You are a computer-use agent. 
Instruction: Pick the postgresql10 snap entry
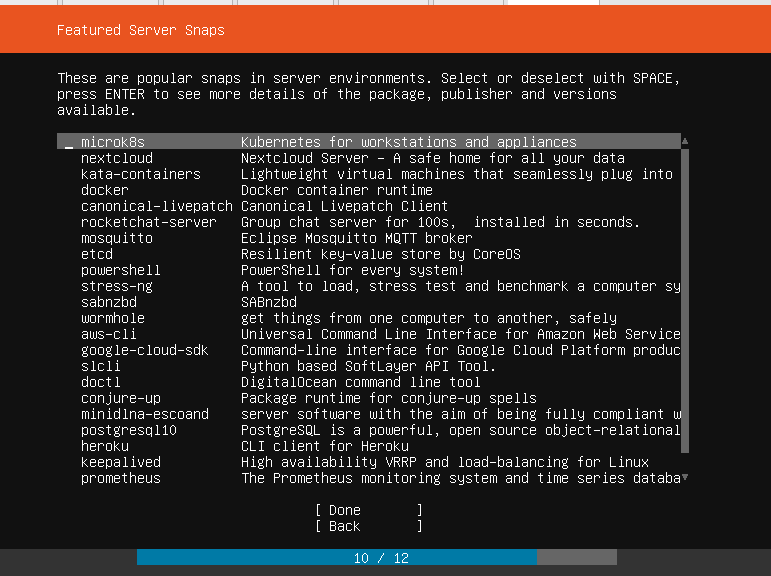[369, 430]
